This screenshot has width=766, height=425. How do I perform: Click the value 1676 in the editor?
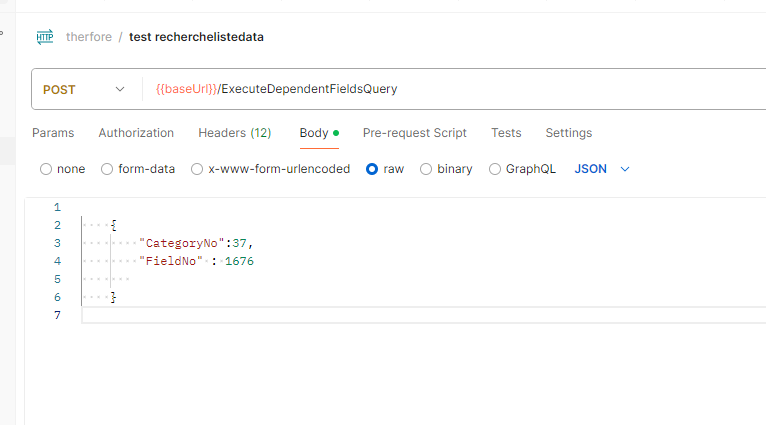(239, 261)
